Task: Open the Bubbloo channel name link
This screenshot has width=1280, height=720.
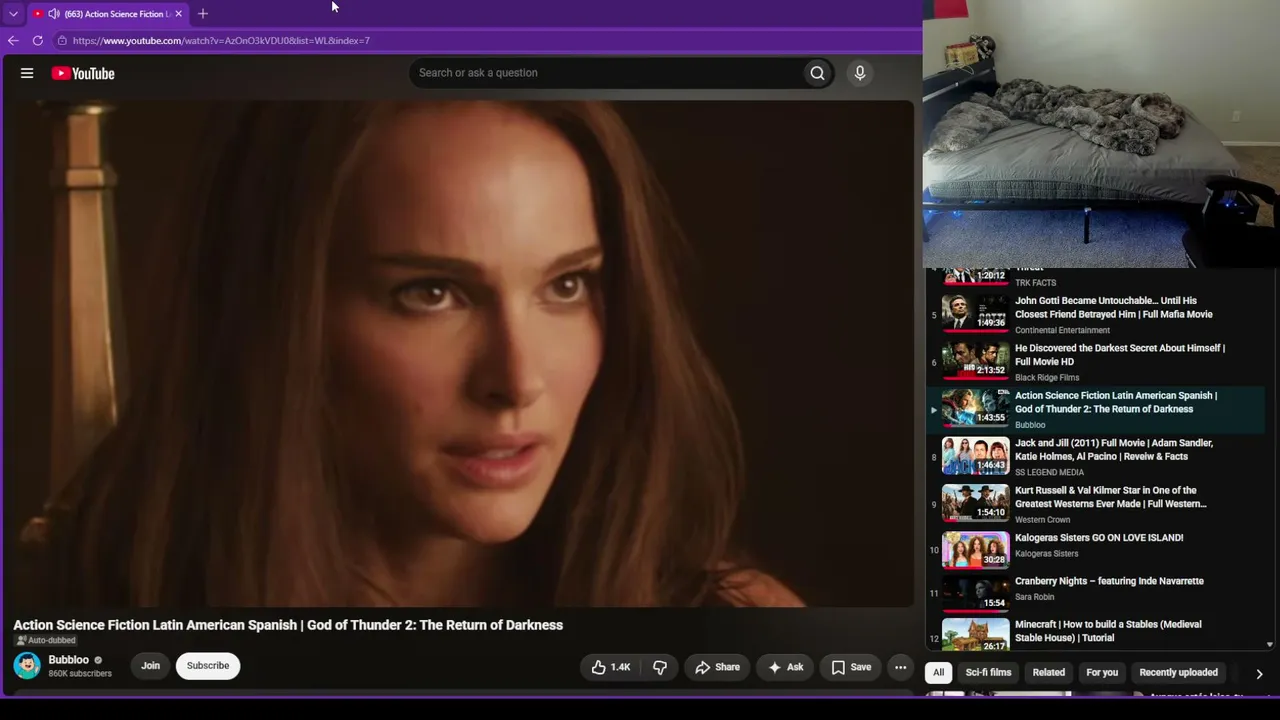Action: [x=68, y=660]
